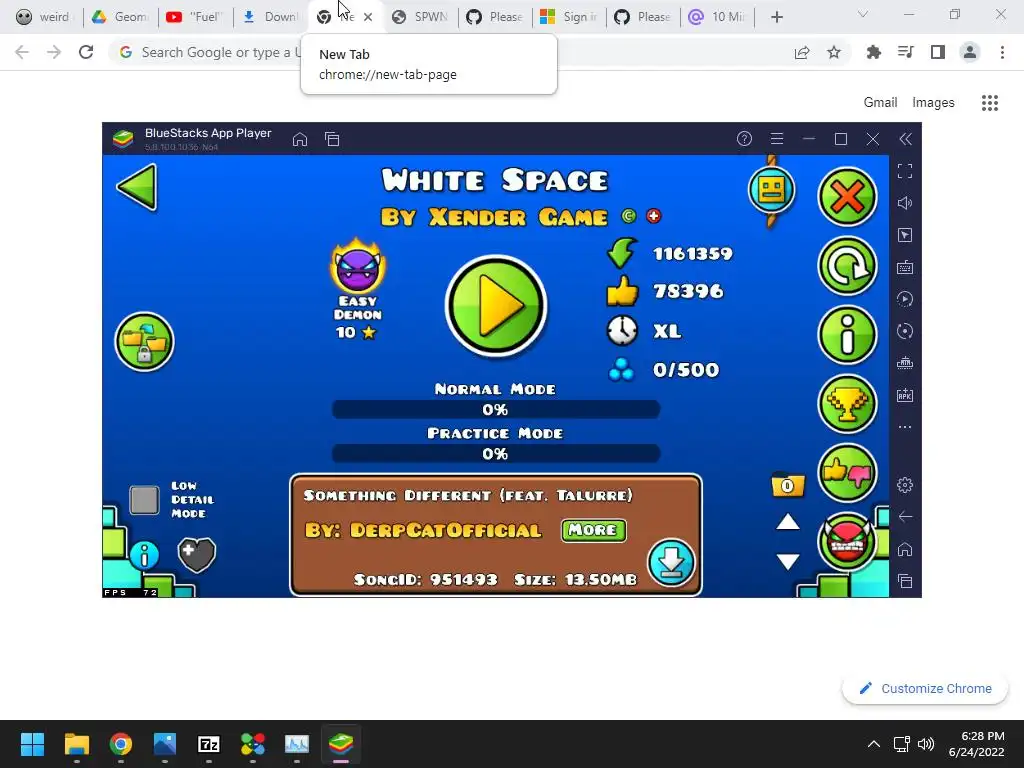
Task: Click the author name Xender Game
Action: click(x=518, y=217)
